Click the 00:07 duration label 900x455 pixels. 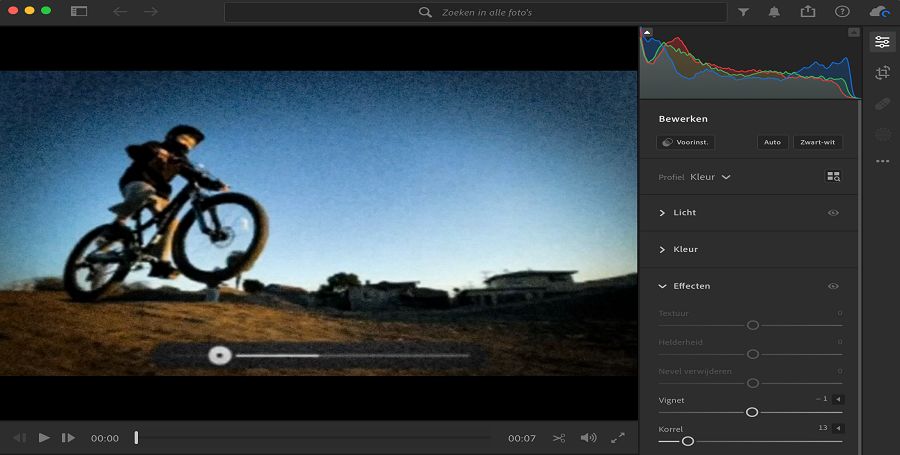[x=522, y=438]
